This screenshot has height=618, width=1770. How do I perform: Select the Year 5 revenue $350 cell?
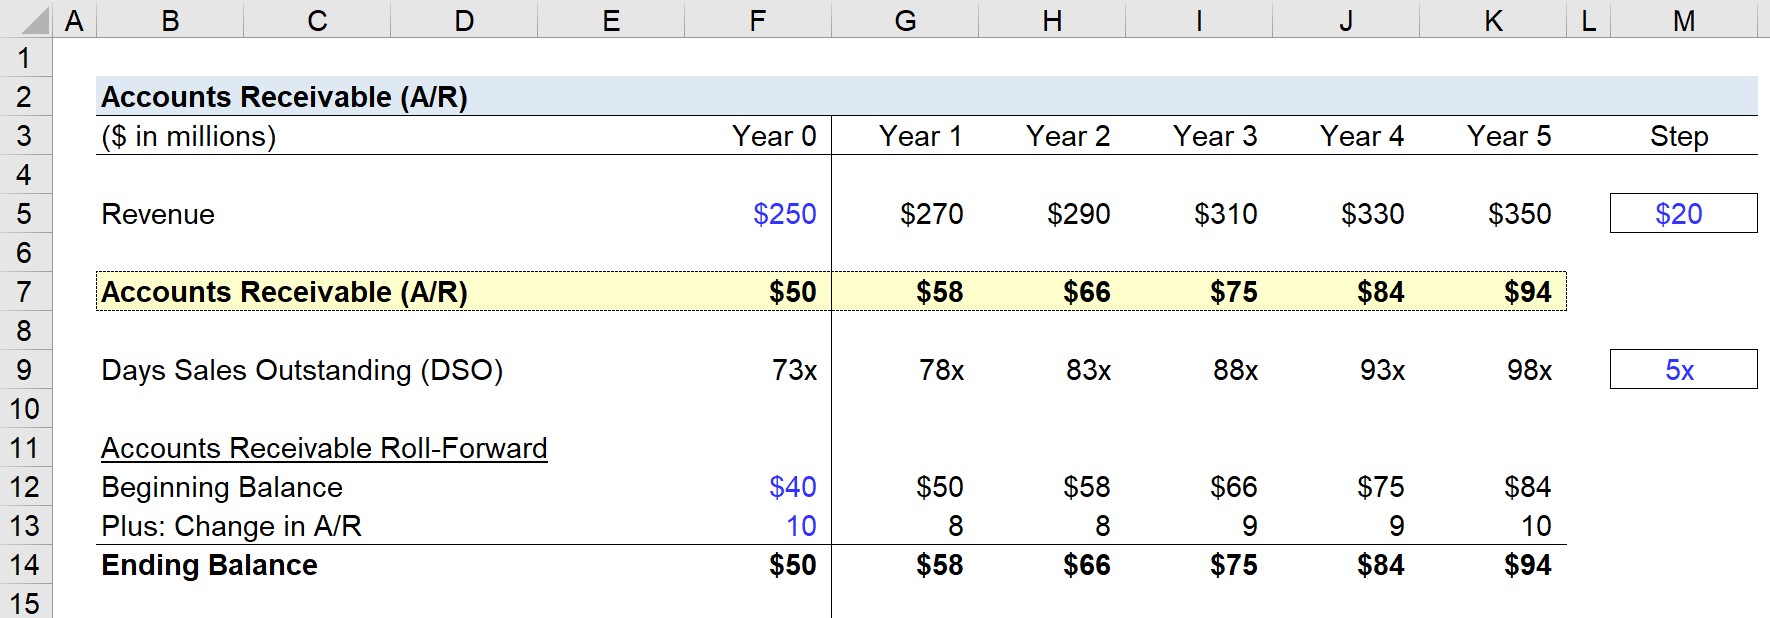[x=1493, y=214]
